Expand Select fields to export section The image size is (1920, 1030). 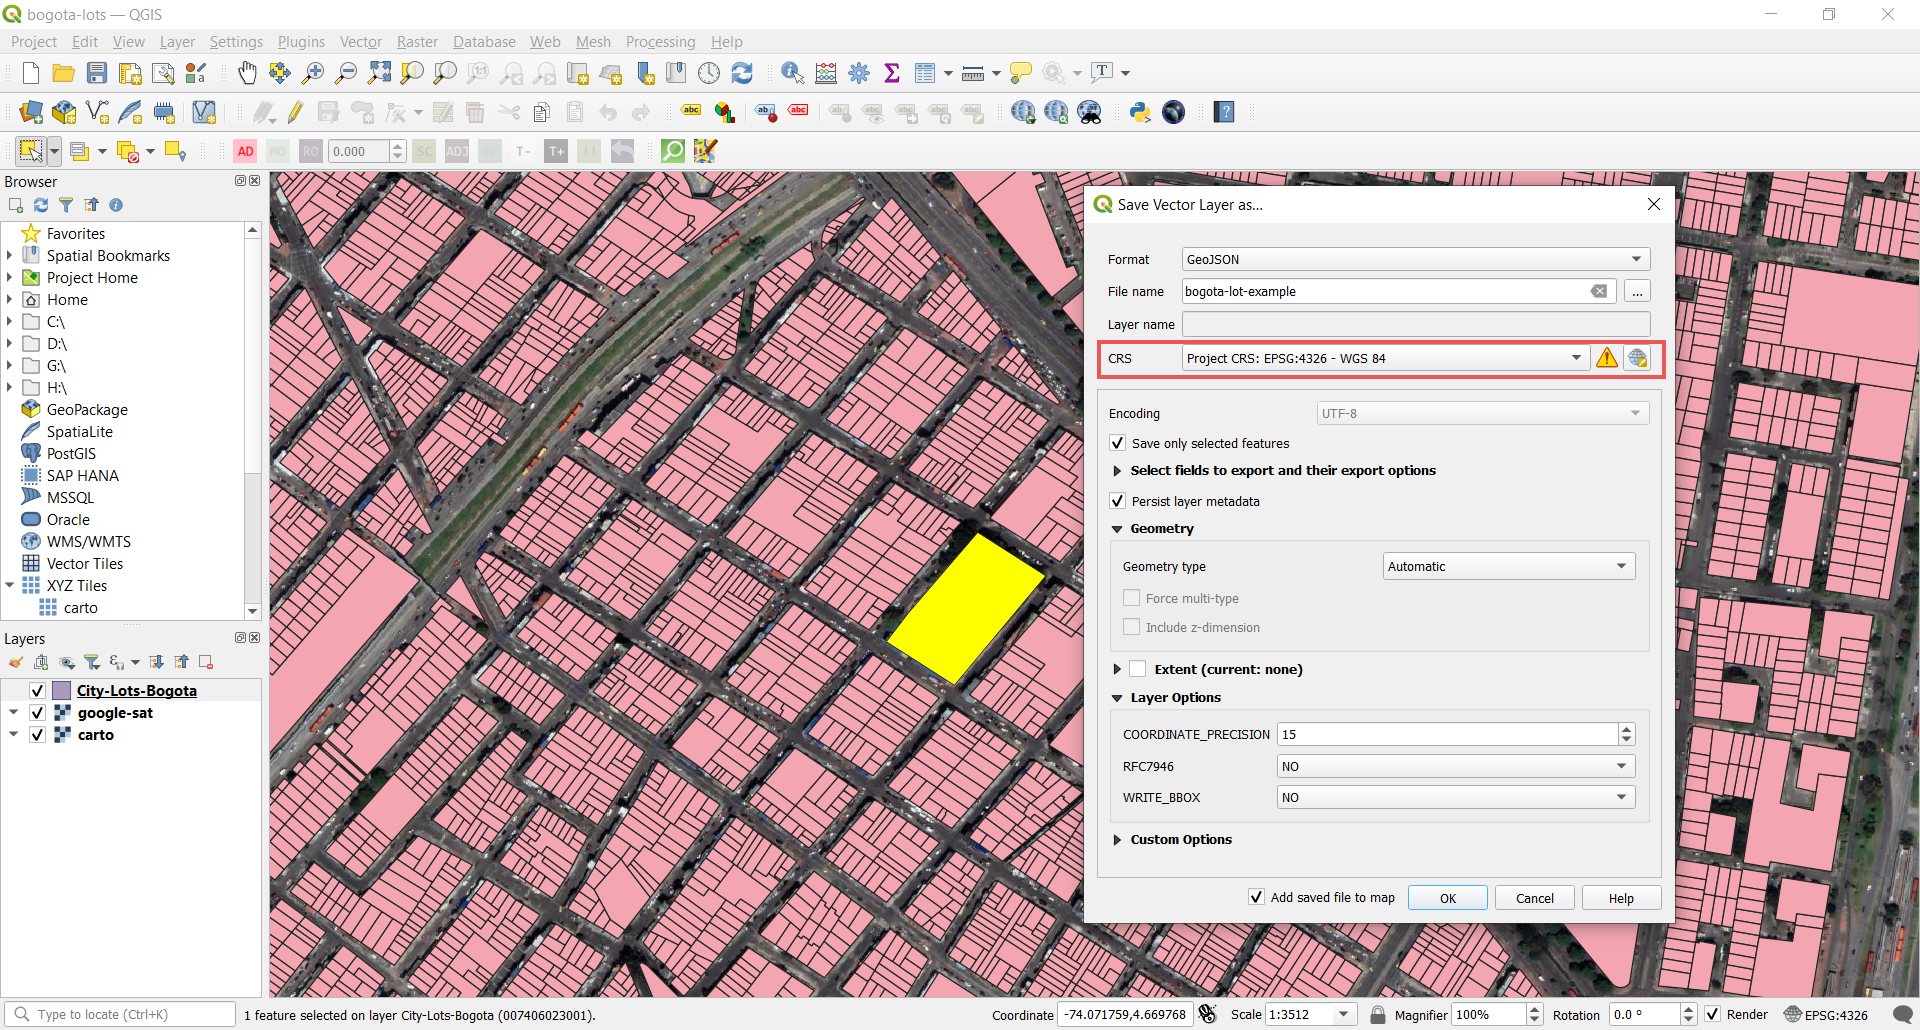pos(1117,471)
